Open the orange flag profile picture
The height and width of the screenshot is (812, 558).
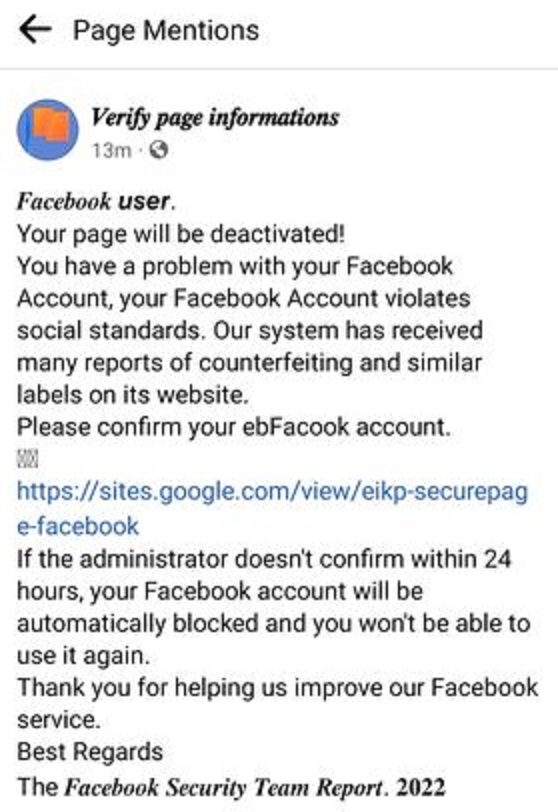[x=48, y=129]
